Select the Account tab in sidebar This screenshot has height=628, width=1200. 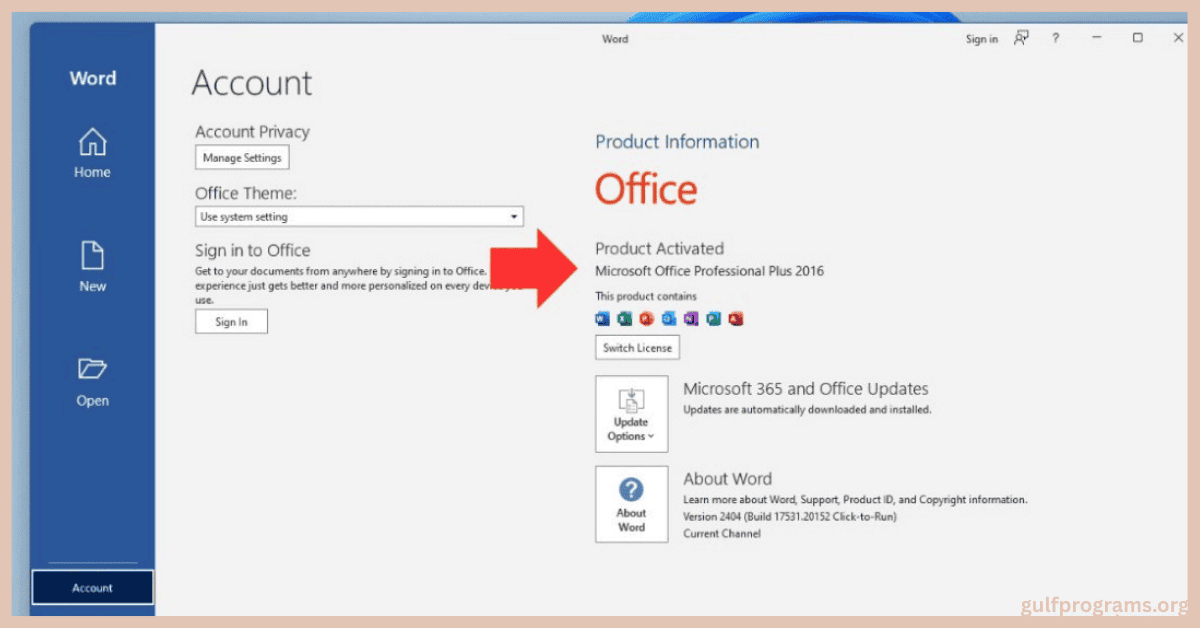point(92,588)
